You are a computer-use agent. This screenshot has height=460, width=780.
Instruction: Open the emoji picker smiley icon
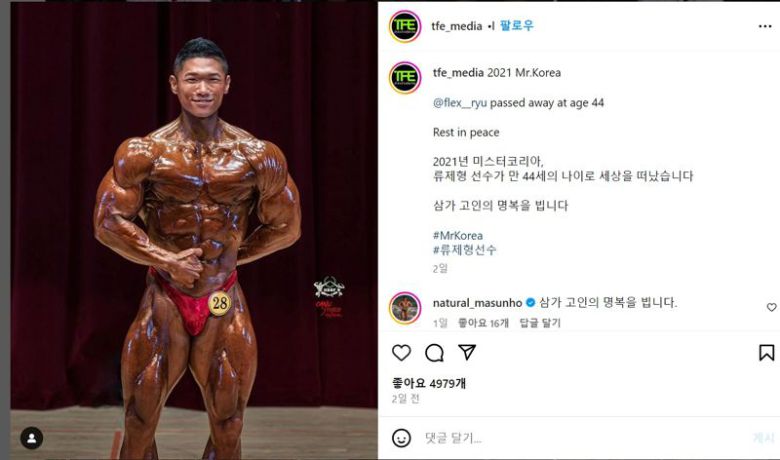(x=401, y=438)
